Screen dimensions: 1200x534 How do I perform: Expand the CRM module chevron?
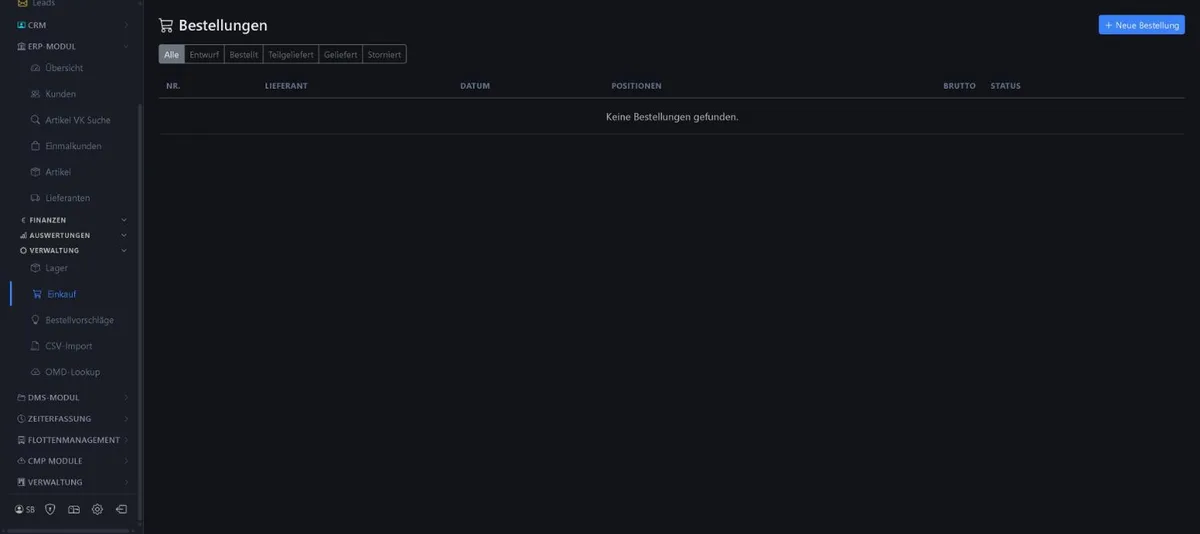pos(126,25)
